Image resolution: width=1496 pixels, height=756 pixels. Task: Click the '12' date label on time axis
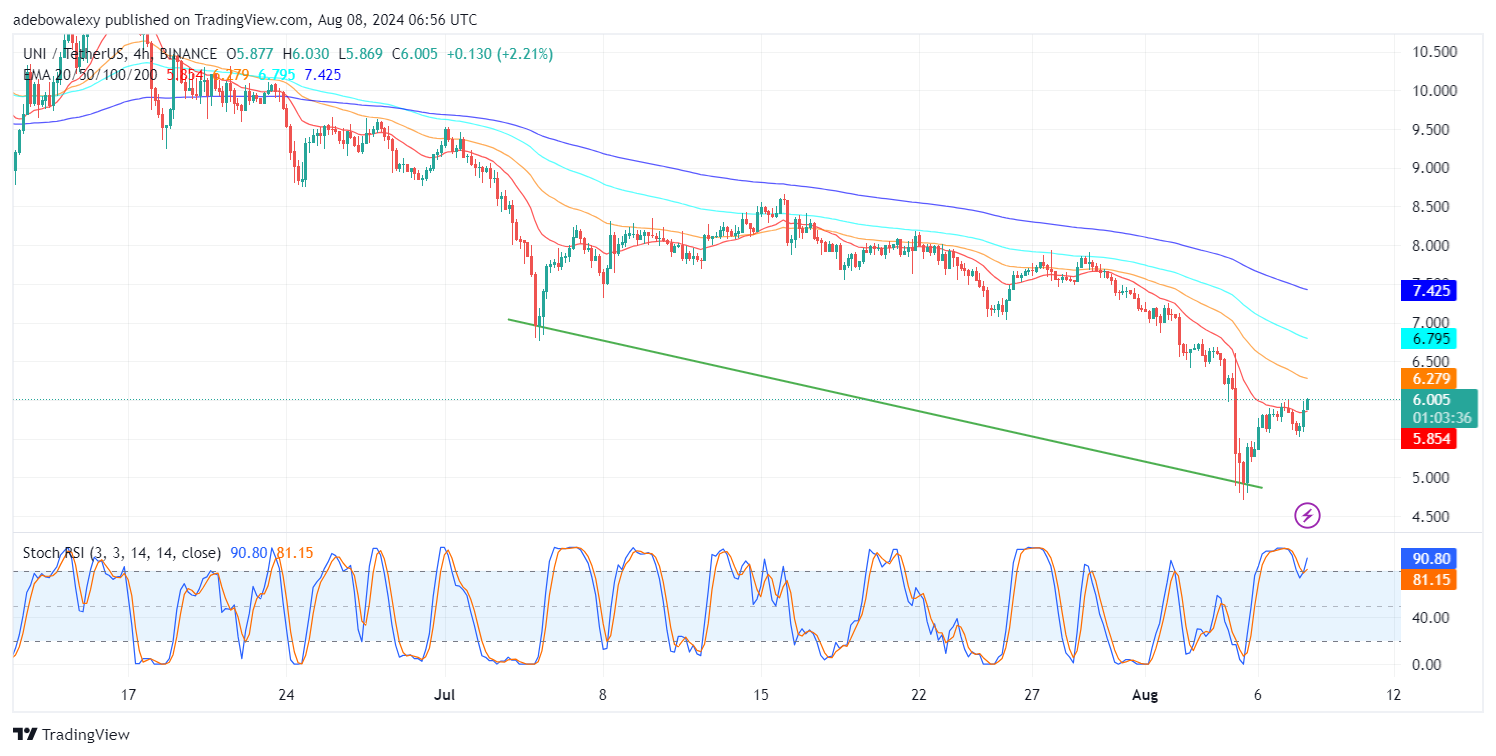coord(1393,694)
